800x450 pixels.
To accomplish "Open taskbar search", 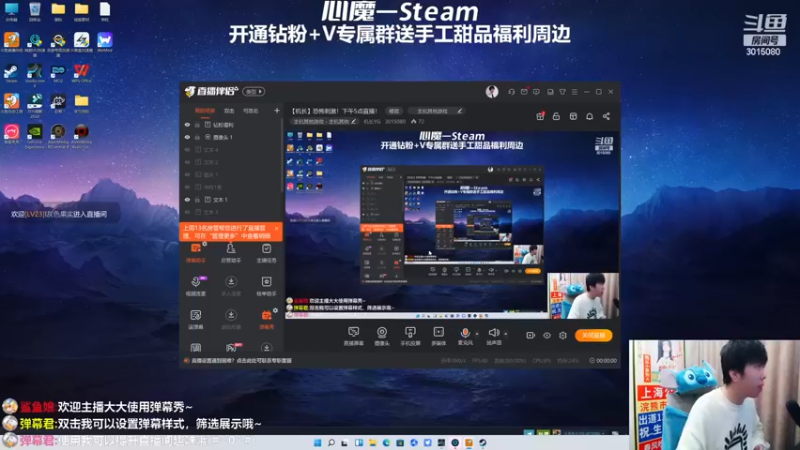I will click(331, 442).
